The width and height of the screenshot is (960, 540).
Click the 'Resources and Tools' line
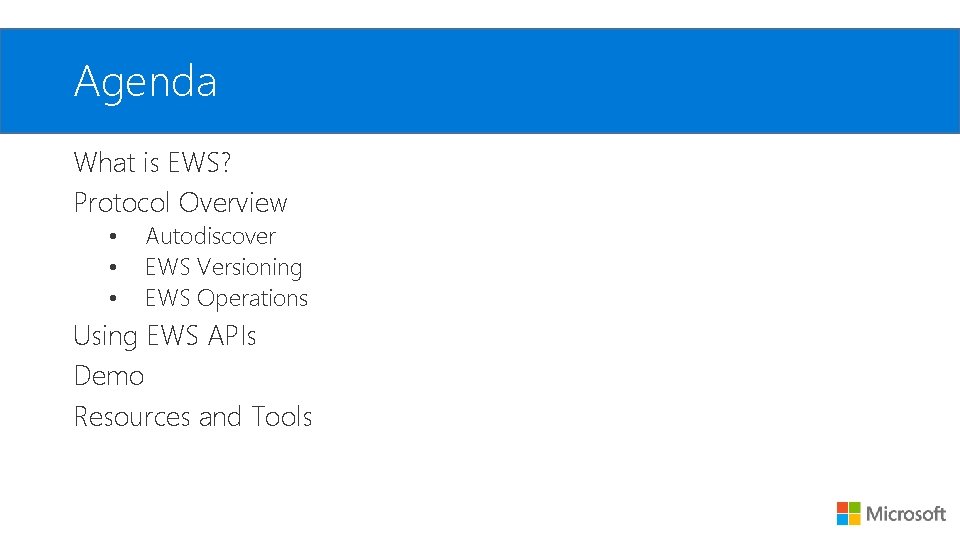click(193, 417)
